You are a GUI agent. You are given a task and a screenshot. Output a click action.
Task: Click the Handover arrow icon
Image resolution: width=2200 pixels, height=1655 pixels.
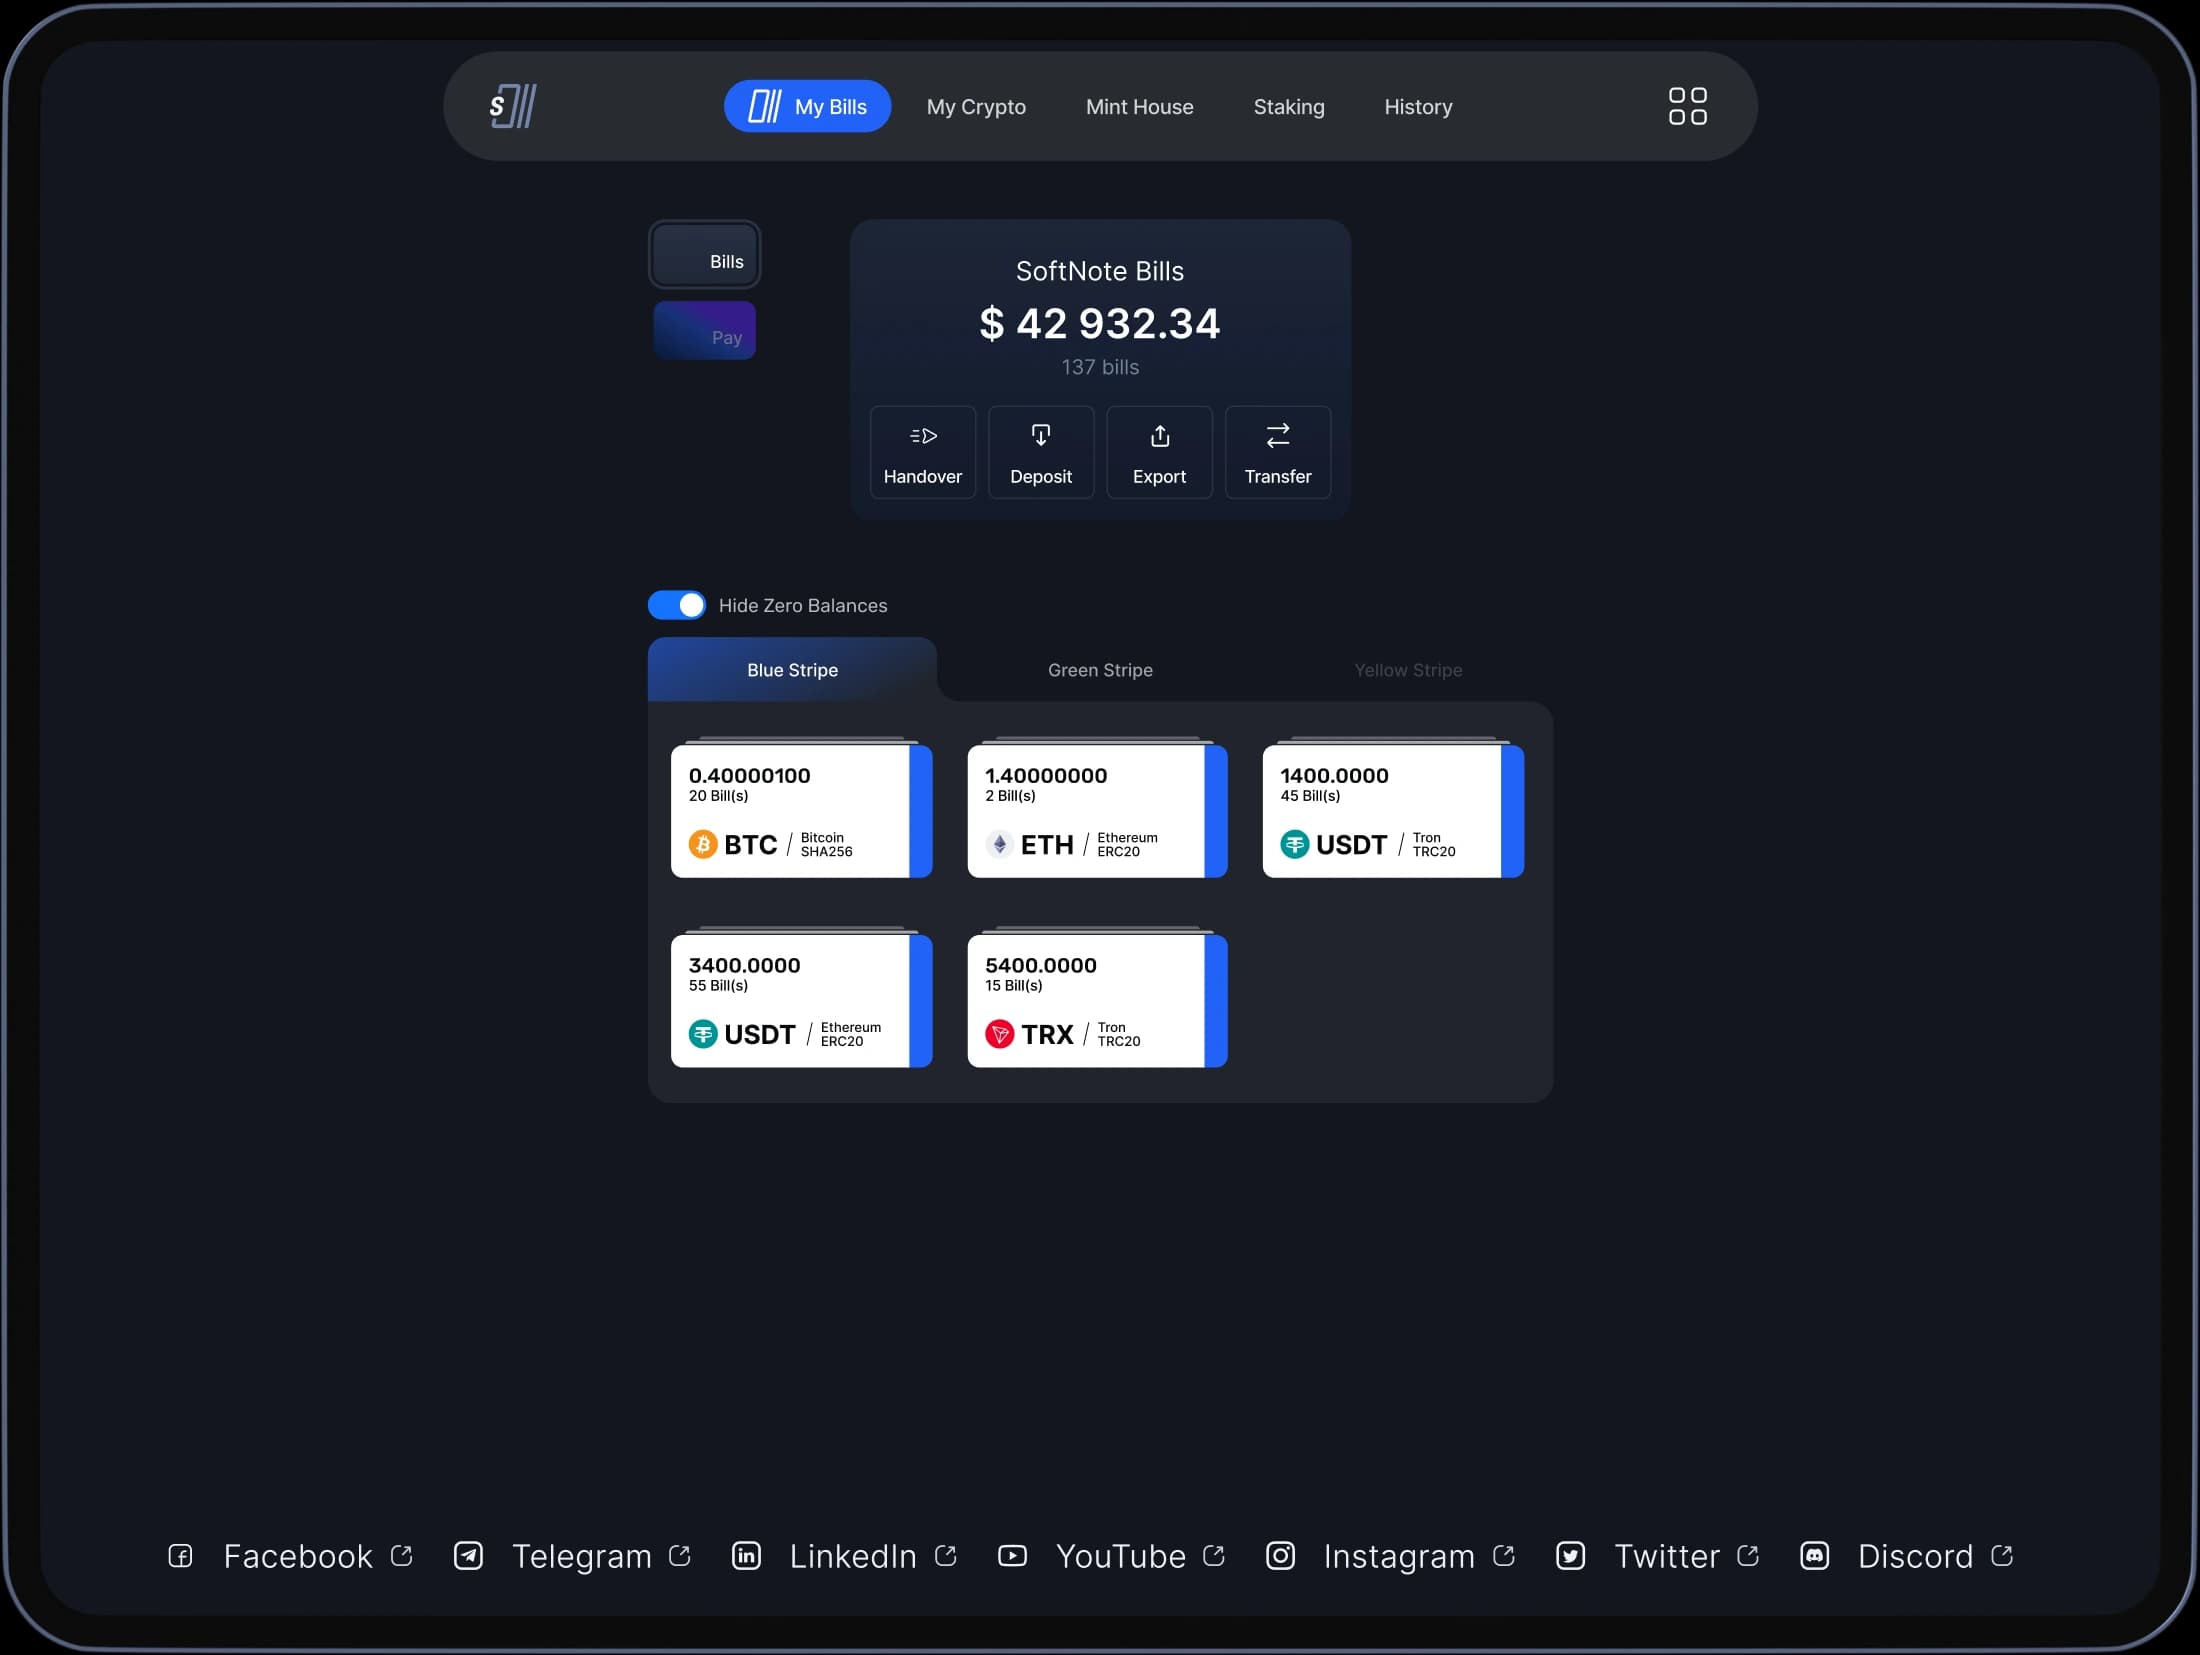click(x=922, y=436)
